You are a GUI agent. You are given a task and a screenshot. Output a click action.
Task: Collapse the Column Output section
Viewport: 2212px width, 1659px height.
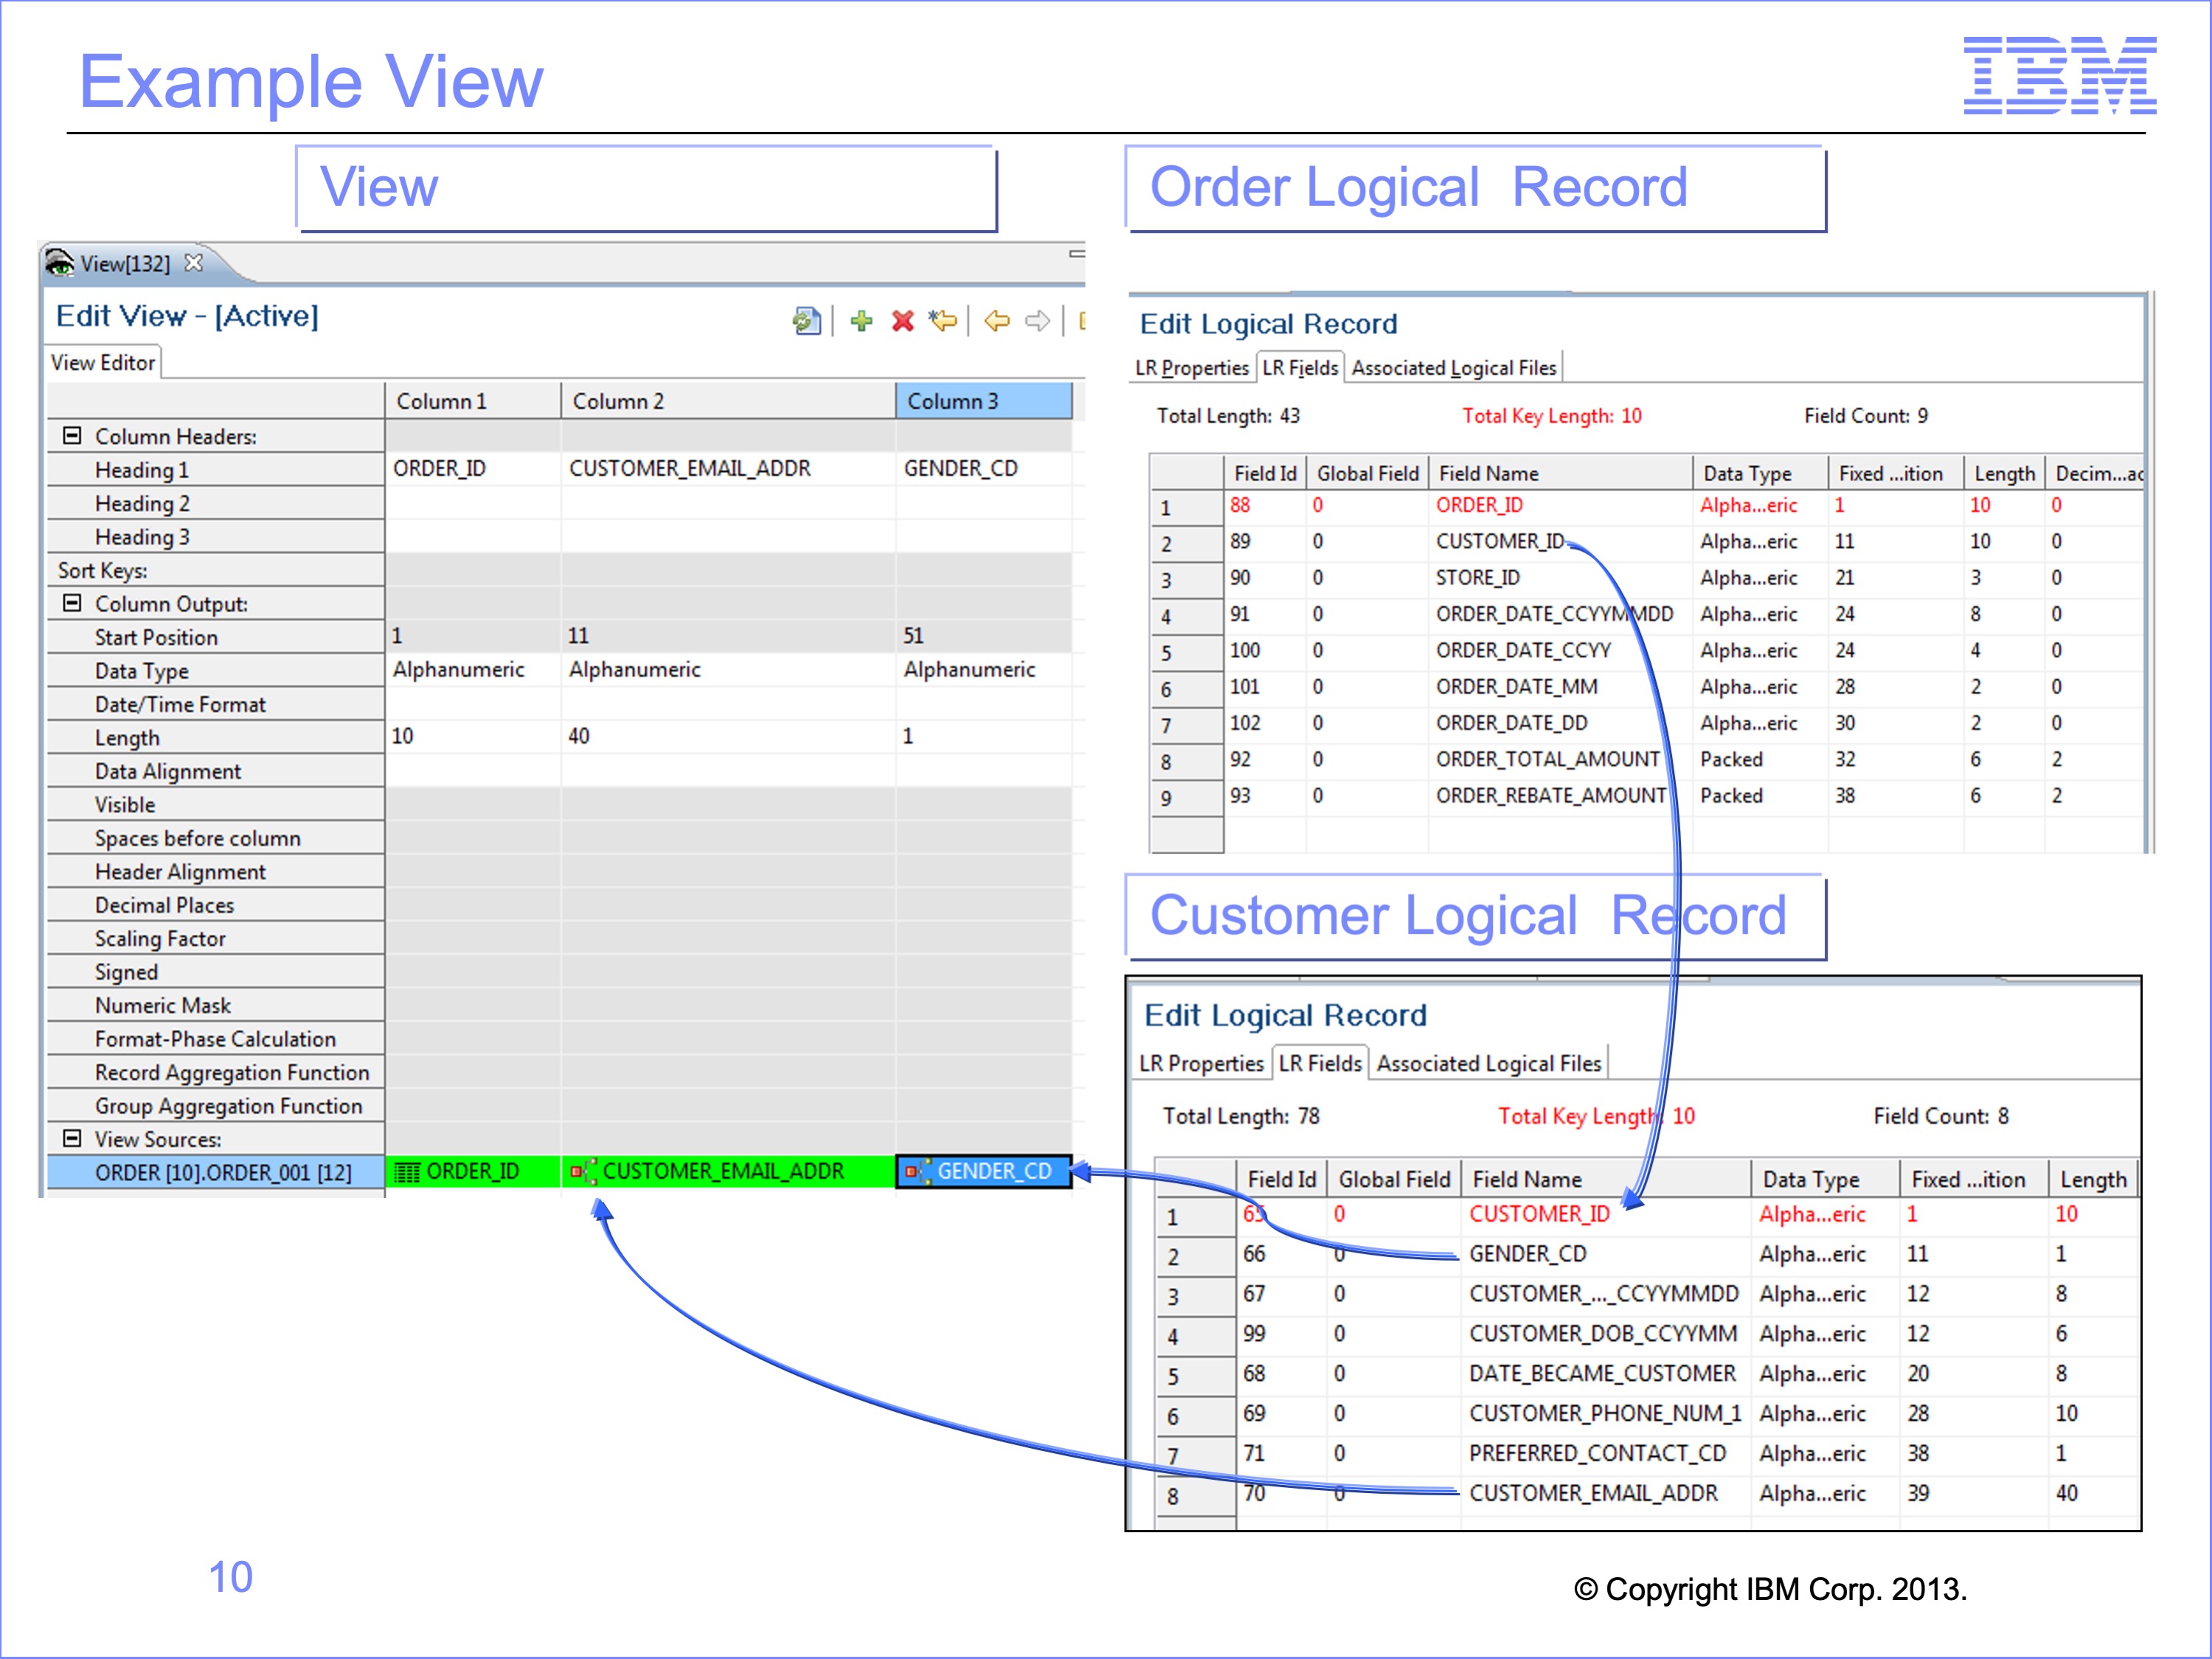(72, 603)
